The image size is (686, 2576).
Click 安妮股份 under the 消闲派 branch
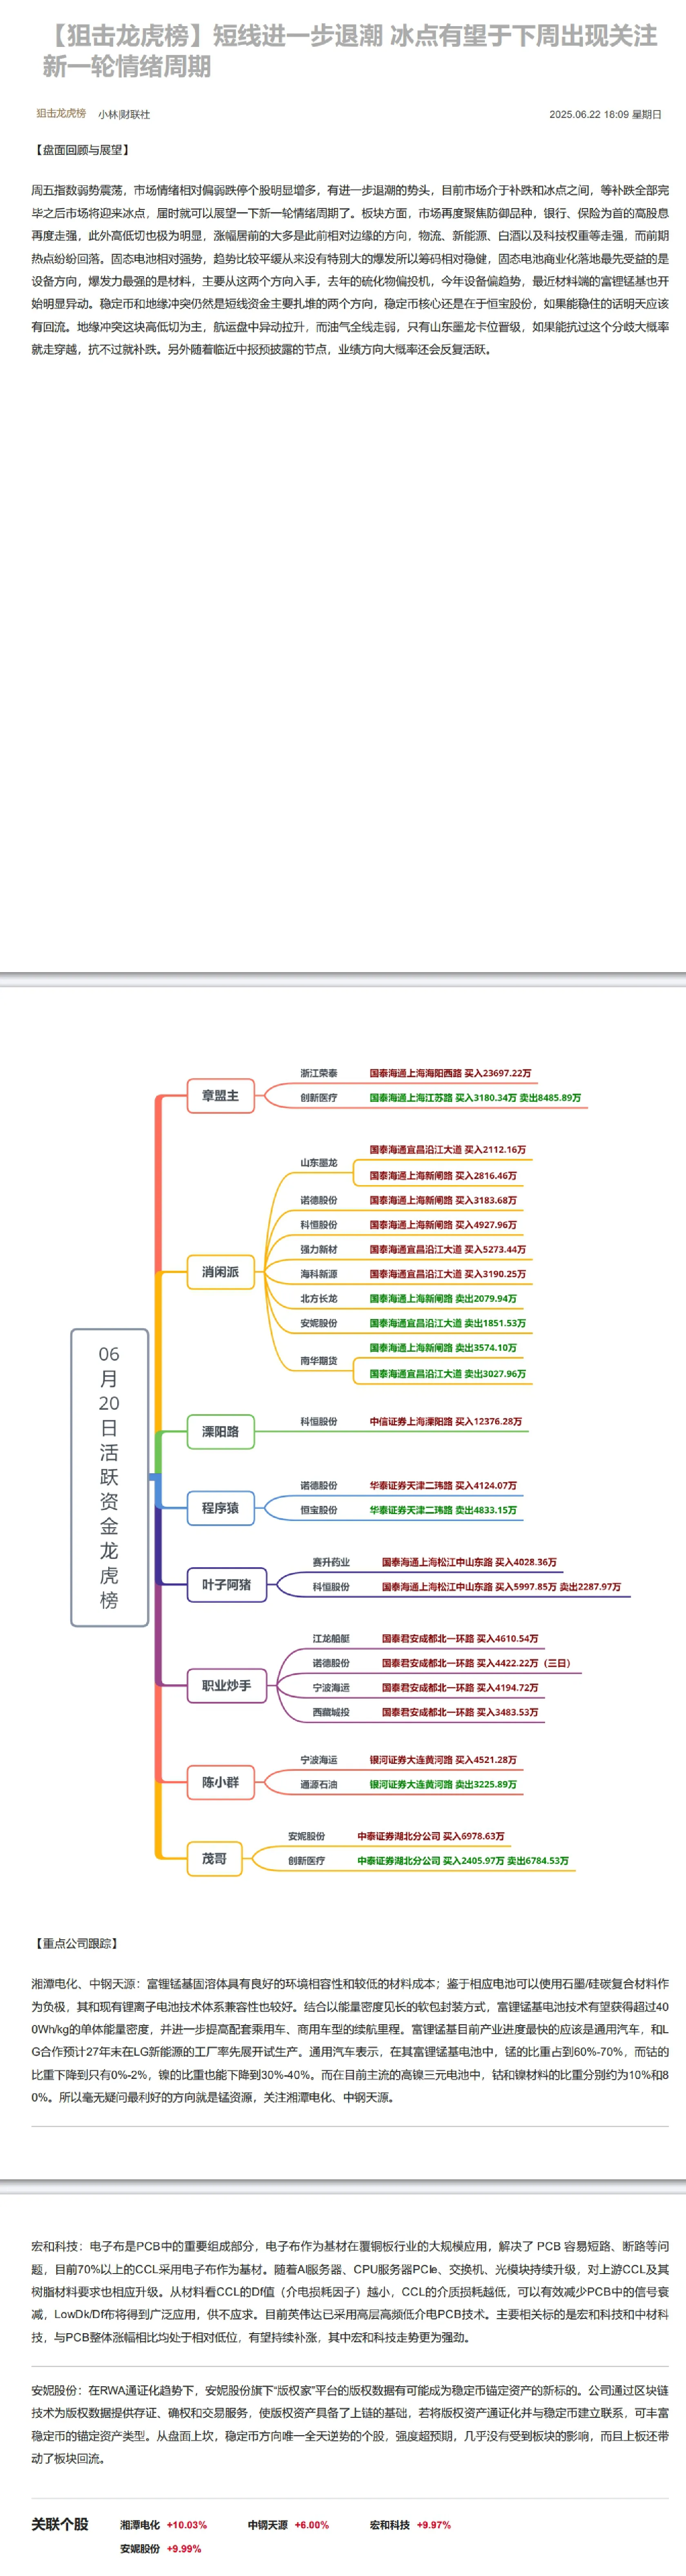click(319, 1323)
